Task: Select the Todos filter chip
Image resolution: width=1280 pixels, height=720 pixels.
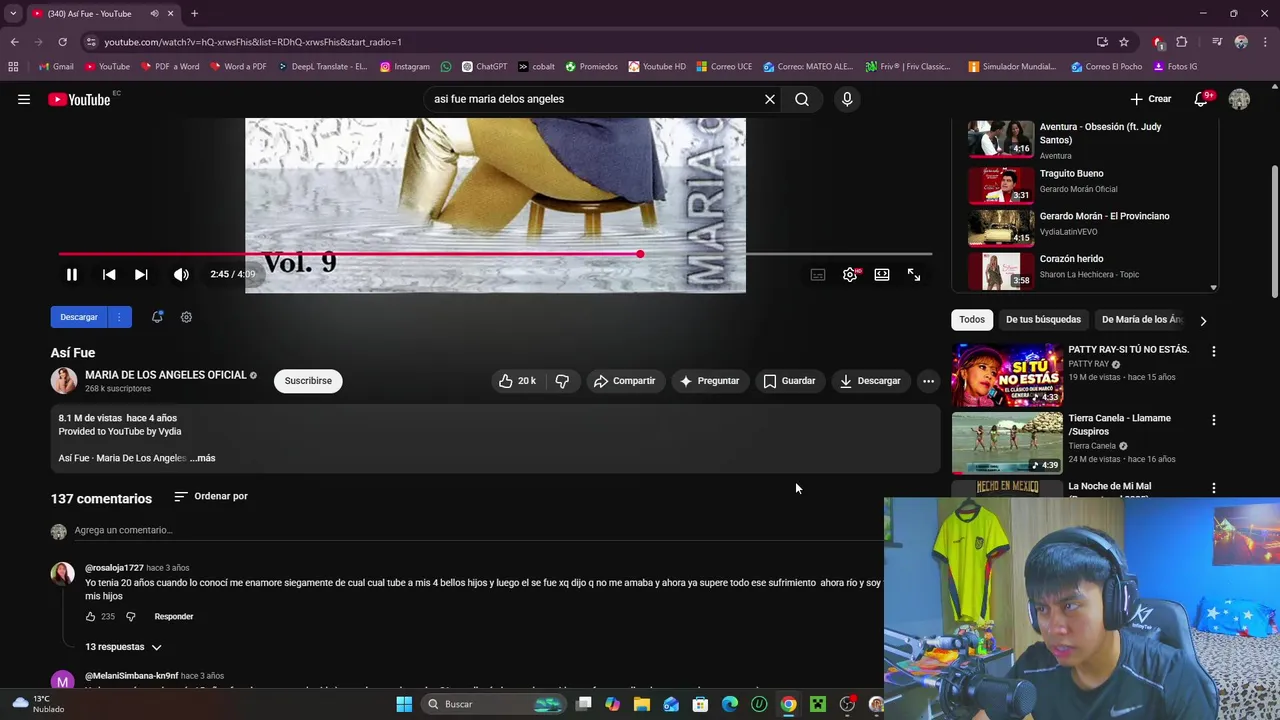Action: [x=972, y=320]
